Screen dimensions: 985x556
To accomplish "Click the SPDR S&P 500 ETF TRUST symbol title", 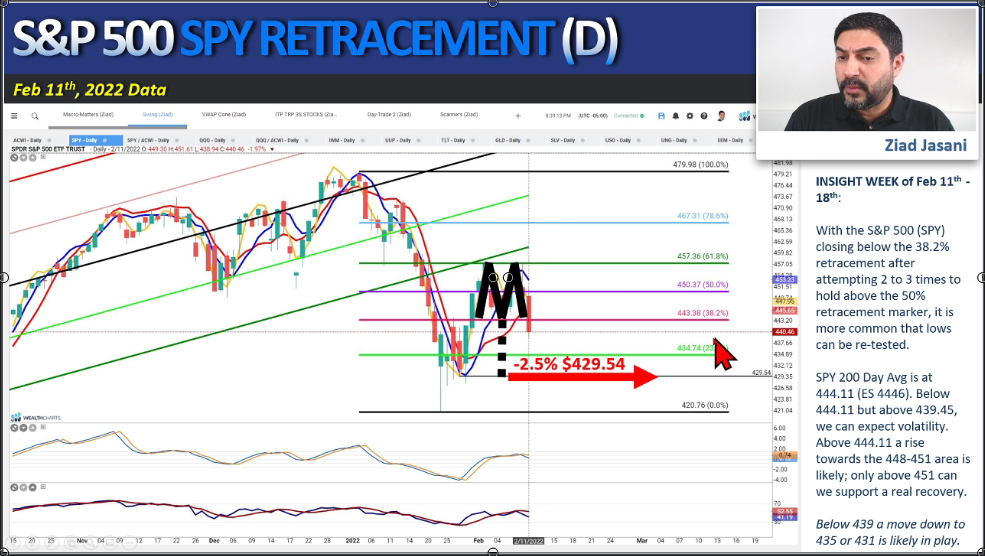I will tap(48, 150).
